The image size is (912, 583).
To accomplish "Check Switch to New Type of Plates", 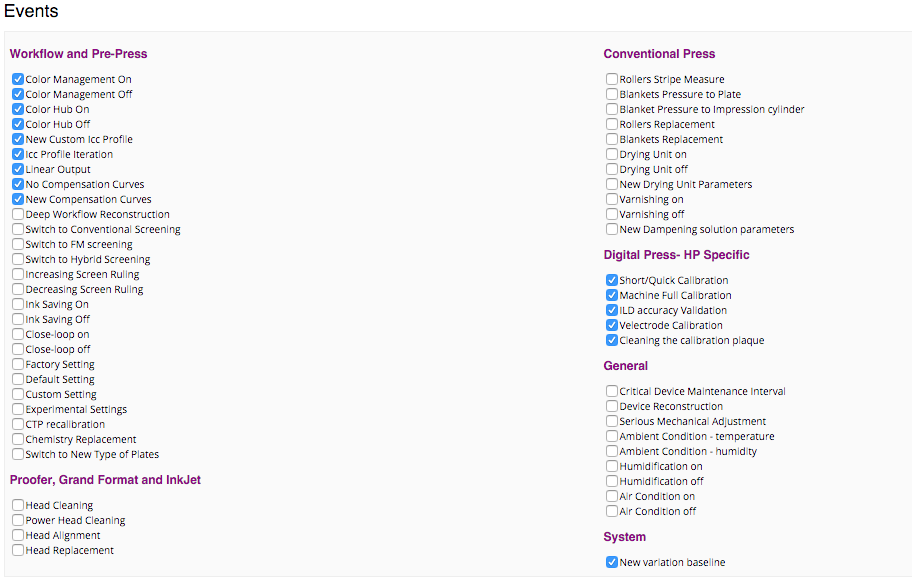I will click(x=18, y=454).
